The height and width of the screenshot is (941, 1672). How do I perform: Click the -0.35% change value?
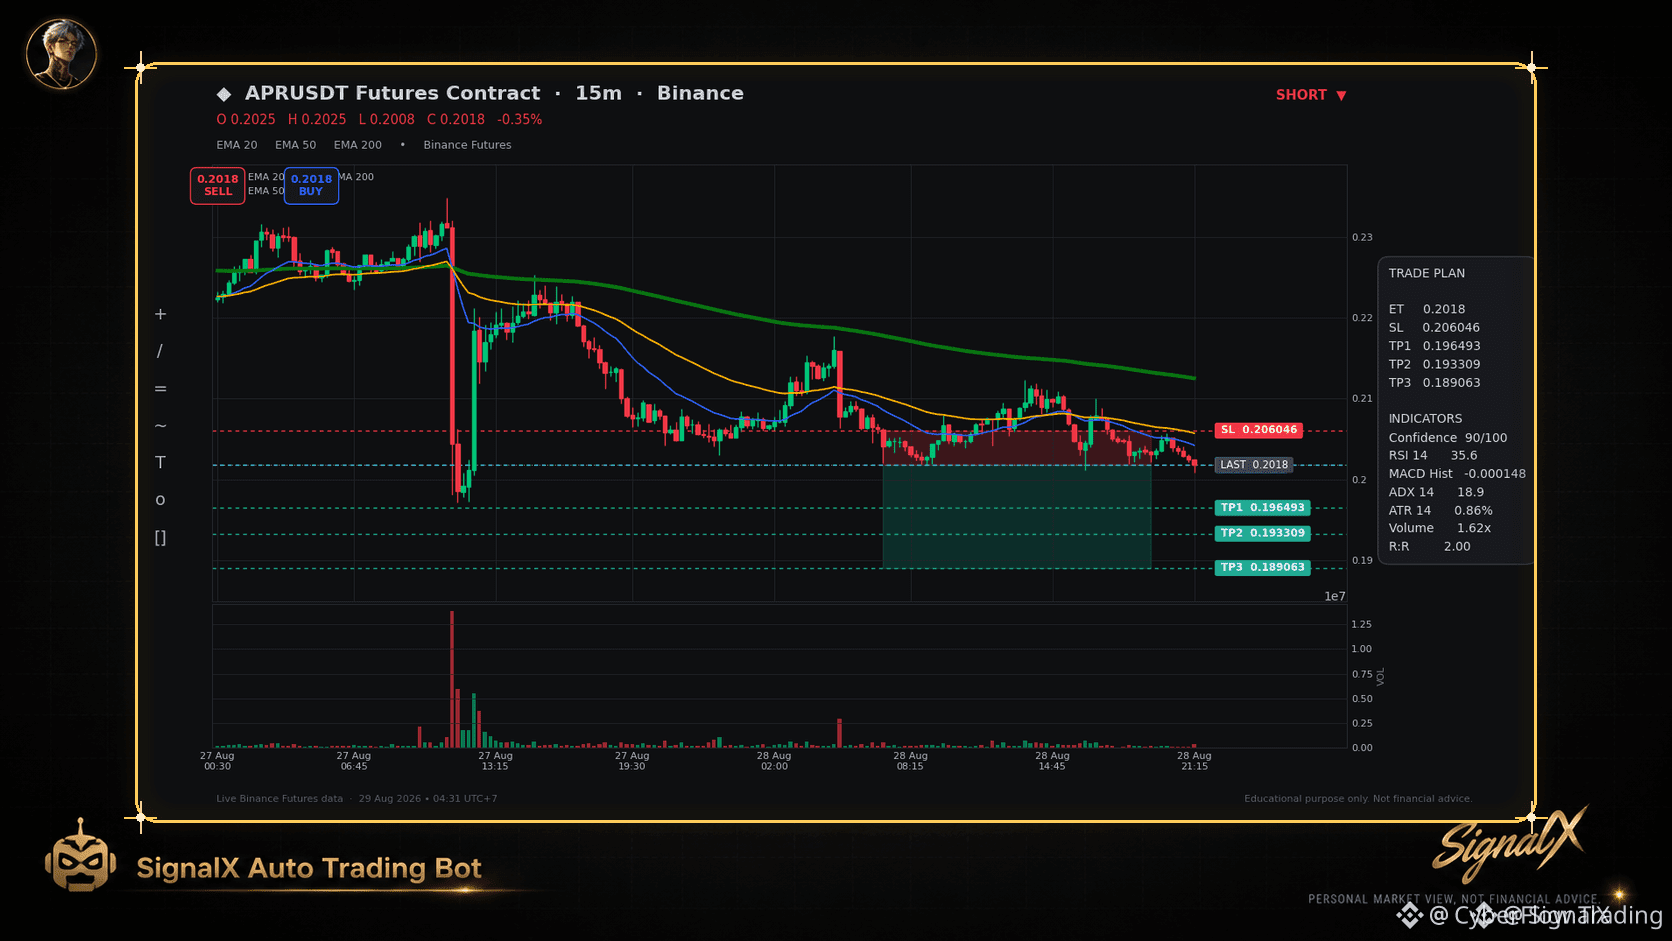click(520, 119)
